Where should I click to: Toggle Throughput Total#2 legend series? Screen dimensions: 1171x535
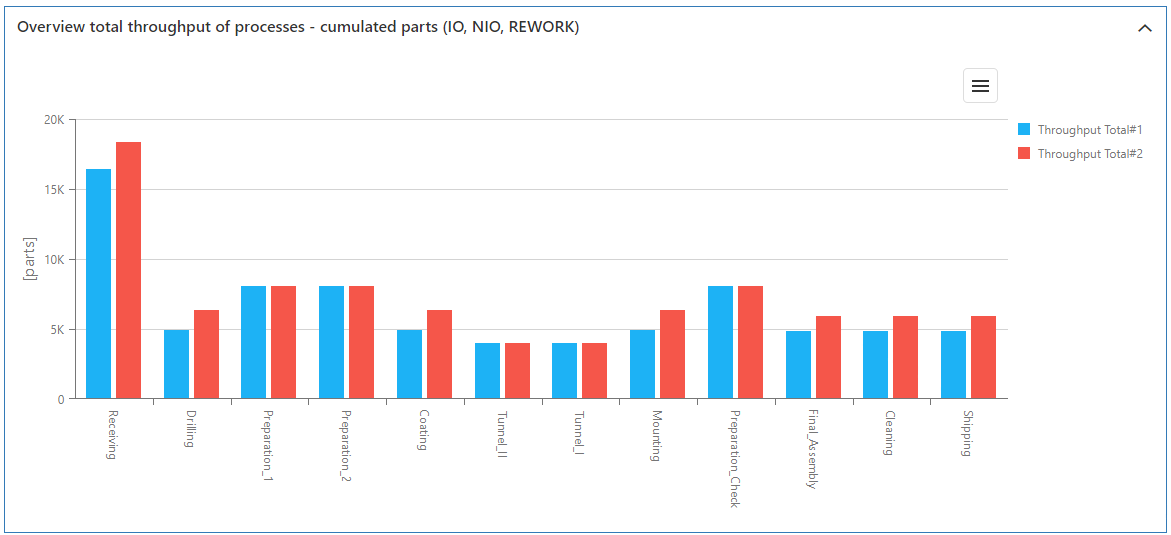pos(1089,154)
